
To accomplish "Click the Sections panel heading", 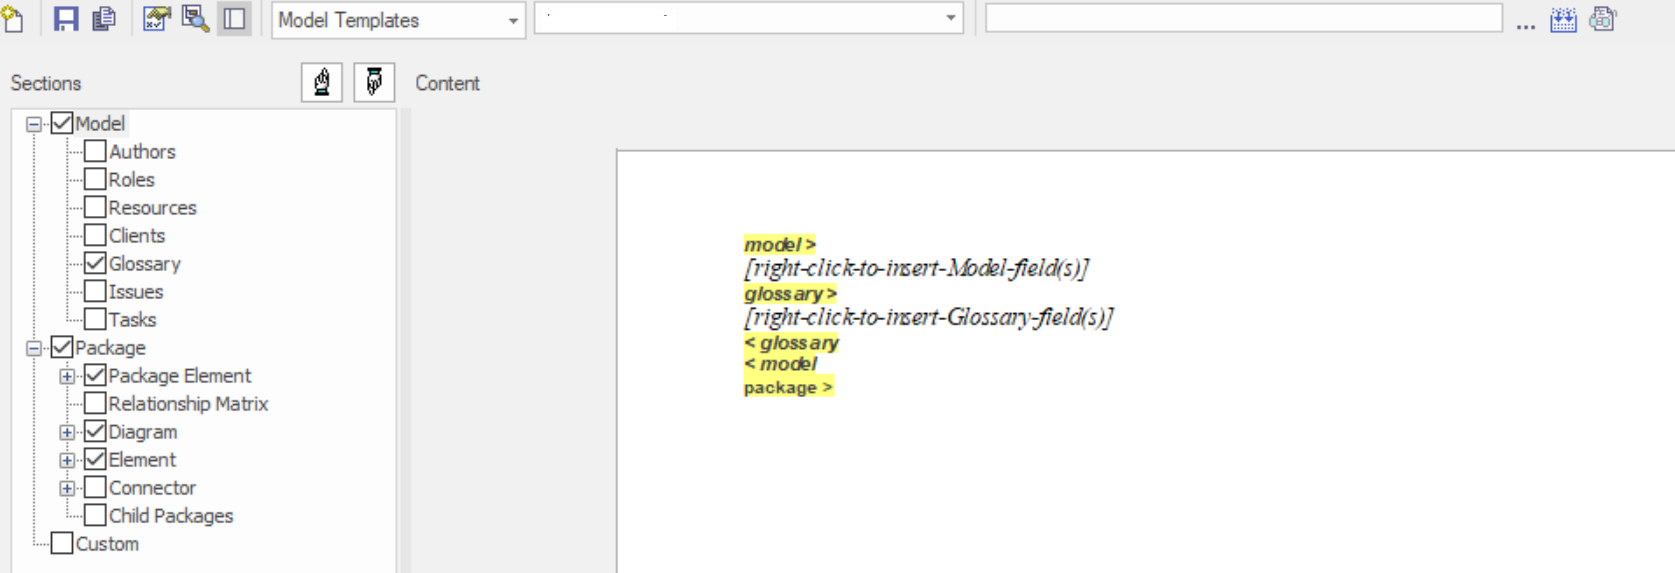I will tap(46, 83).
